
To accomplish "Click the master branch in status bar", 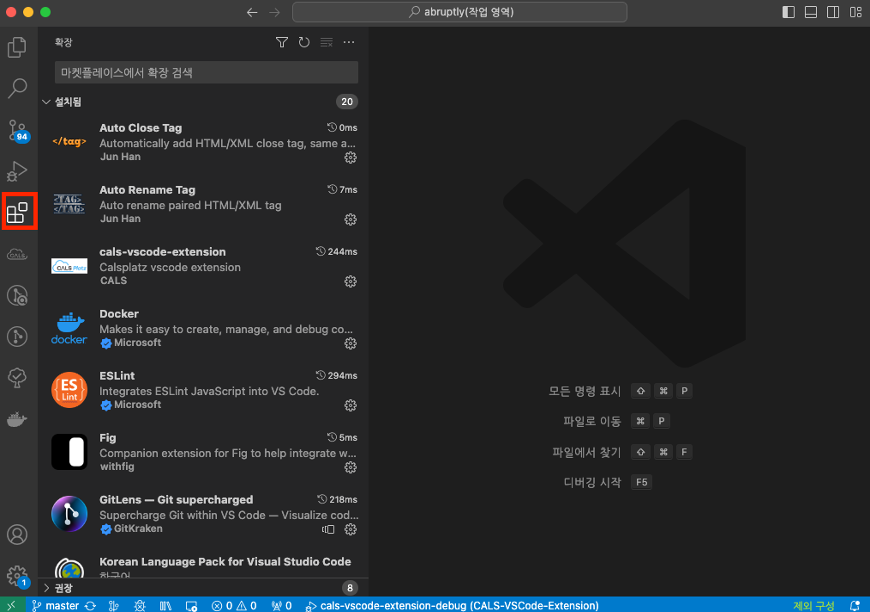I will point(55,606).
